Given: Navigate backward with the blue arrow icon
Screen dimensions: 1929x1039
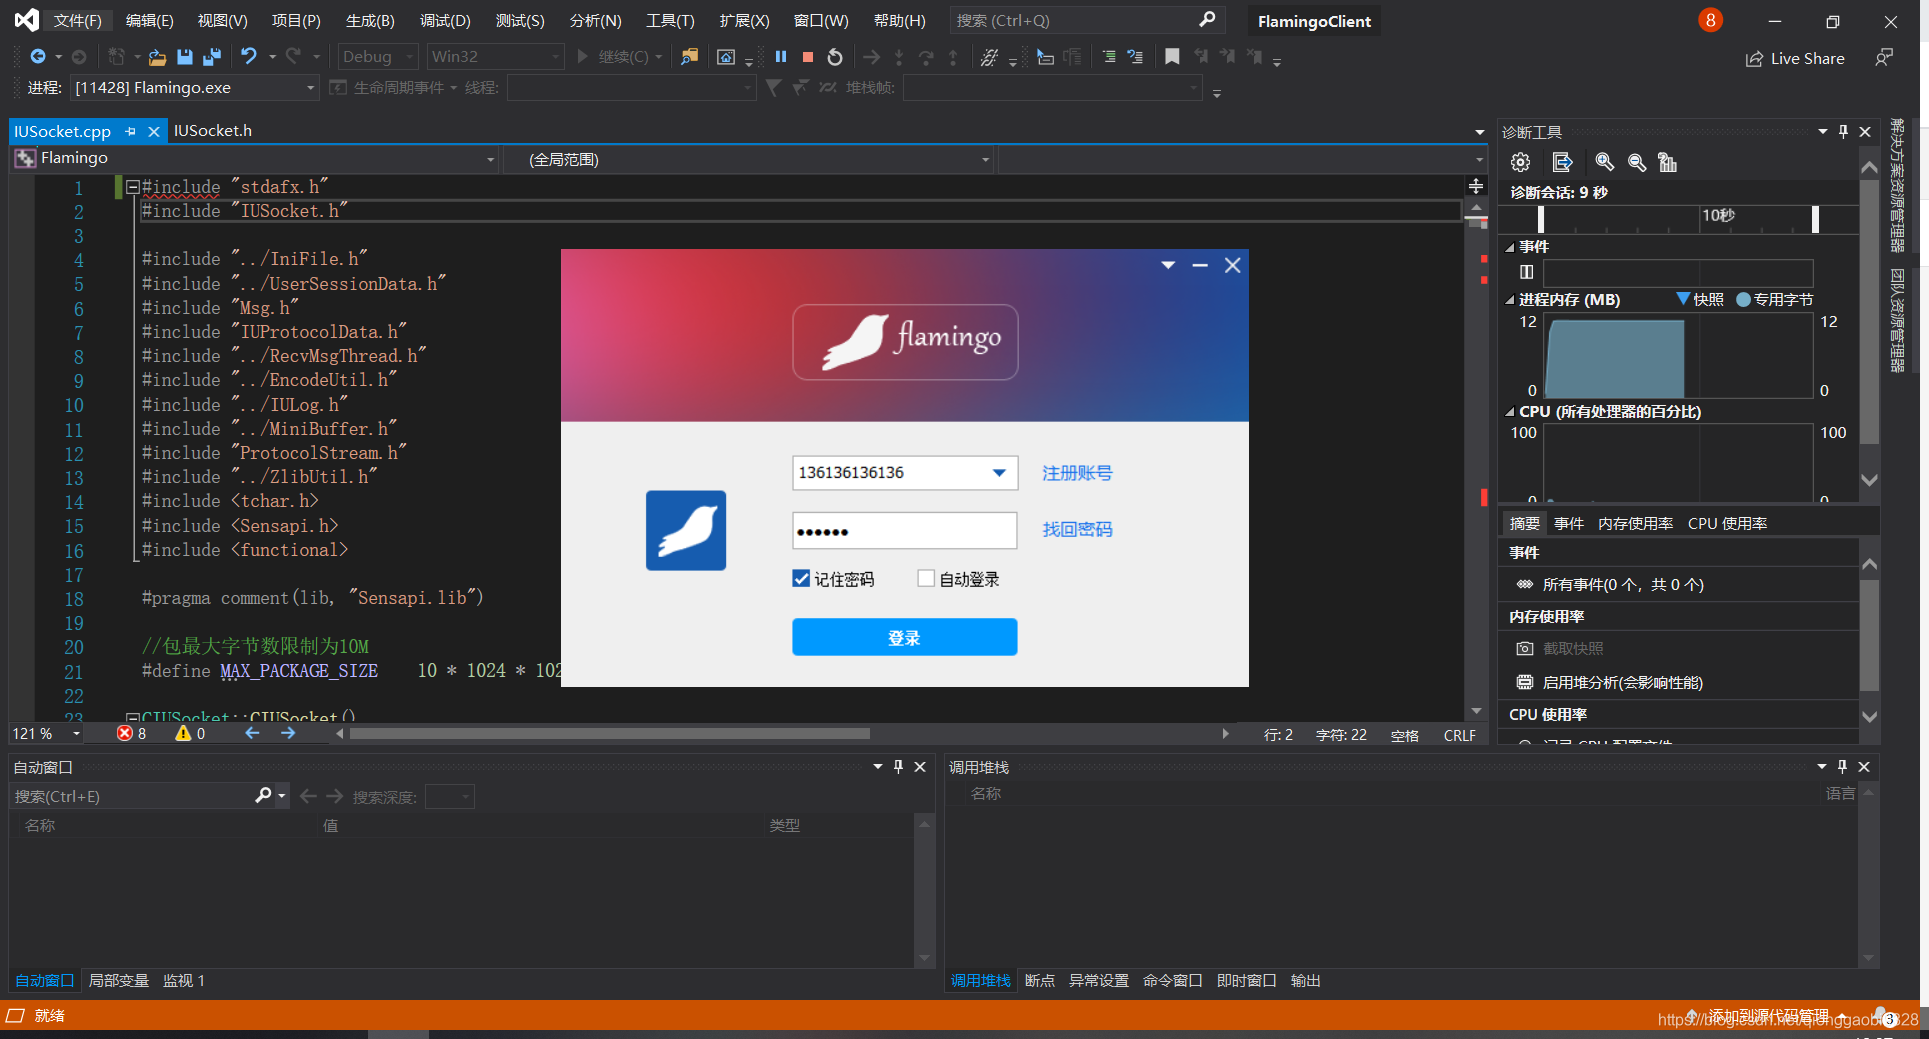Looking at the screenshot, I should click(x=38, y=57).
